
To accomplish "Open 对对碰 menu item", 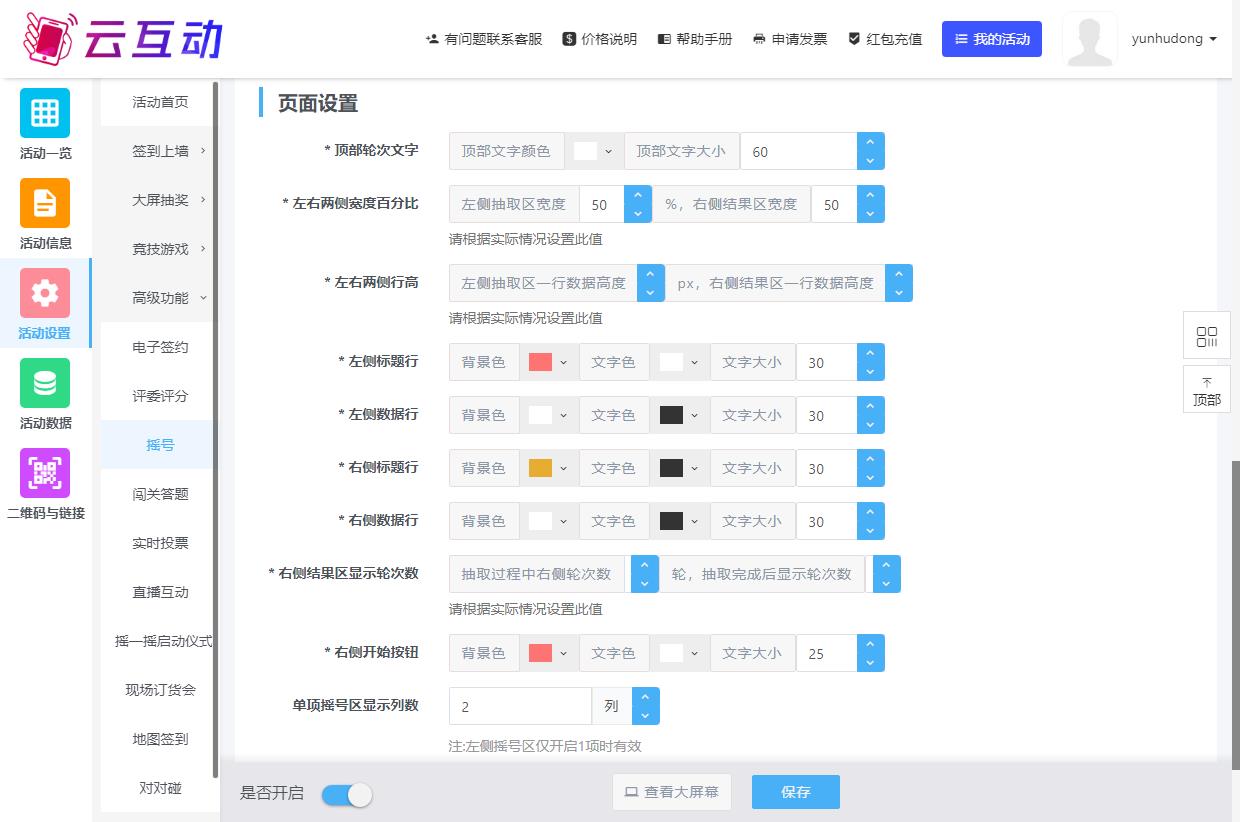I will (160, 788).
